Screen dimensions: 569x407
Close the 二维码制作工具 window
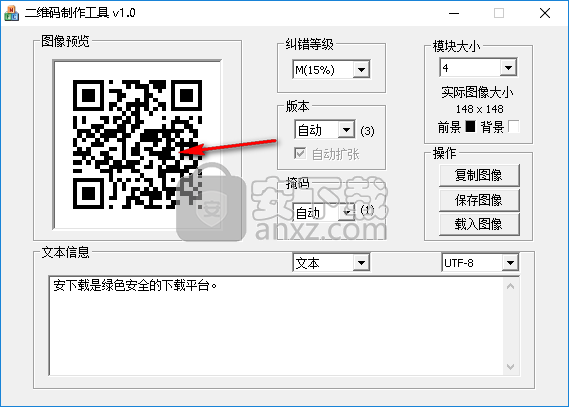[x=545, y=13]
